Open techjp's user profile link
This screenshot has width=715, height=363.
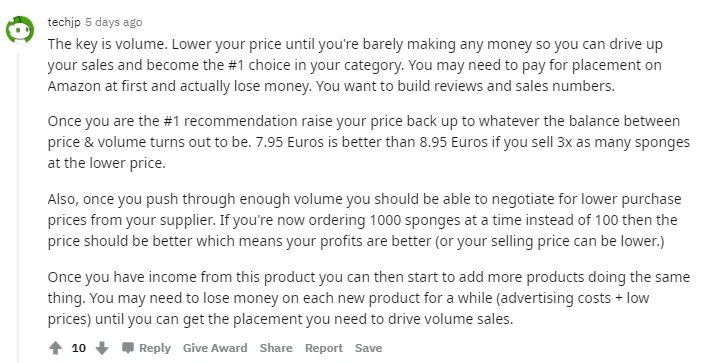(x=64, y=22)
